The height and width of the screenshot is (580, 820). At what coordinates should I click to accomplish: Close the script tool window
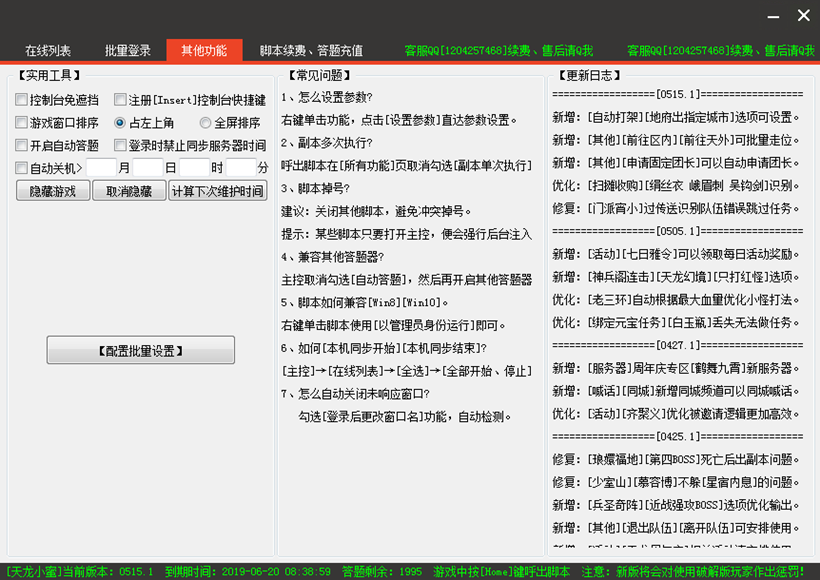coord(803,16)
